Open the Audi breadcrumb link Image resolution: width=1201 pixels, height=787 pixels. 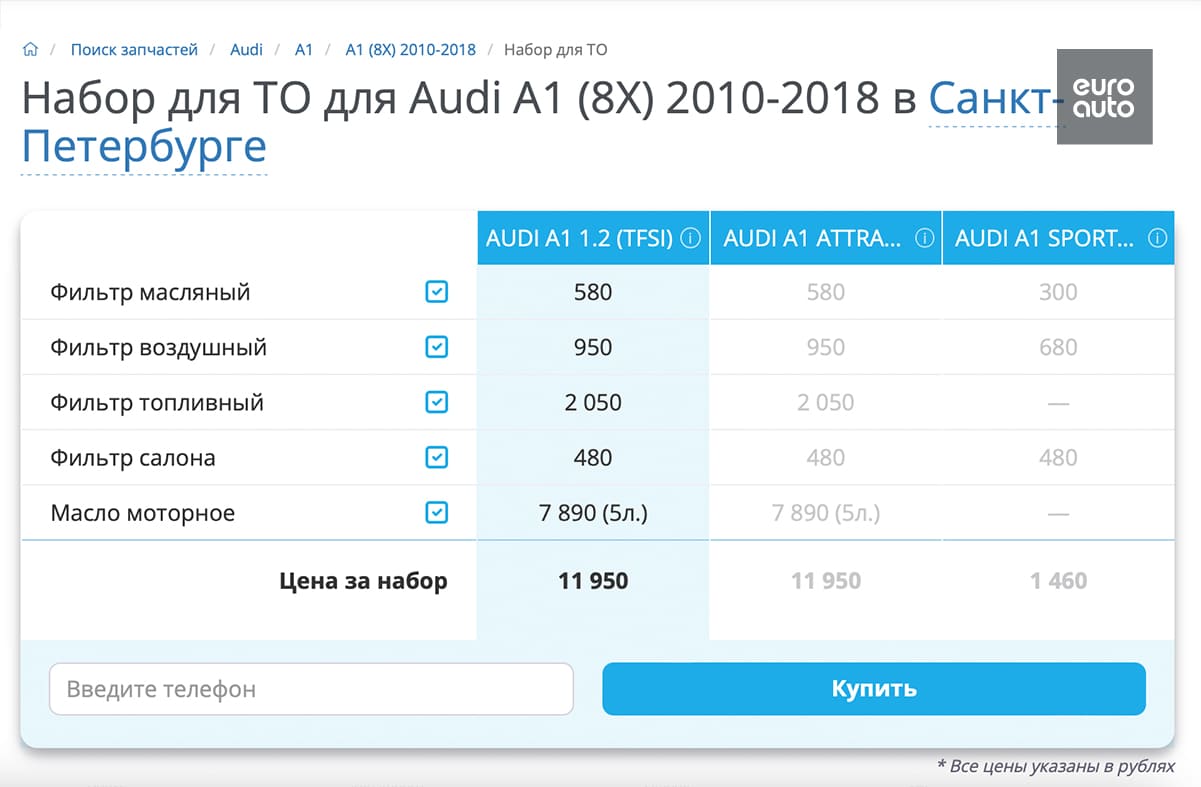[x=246, y=49]
